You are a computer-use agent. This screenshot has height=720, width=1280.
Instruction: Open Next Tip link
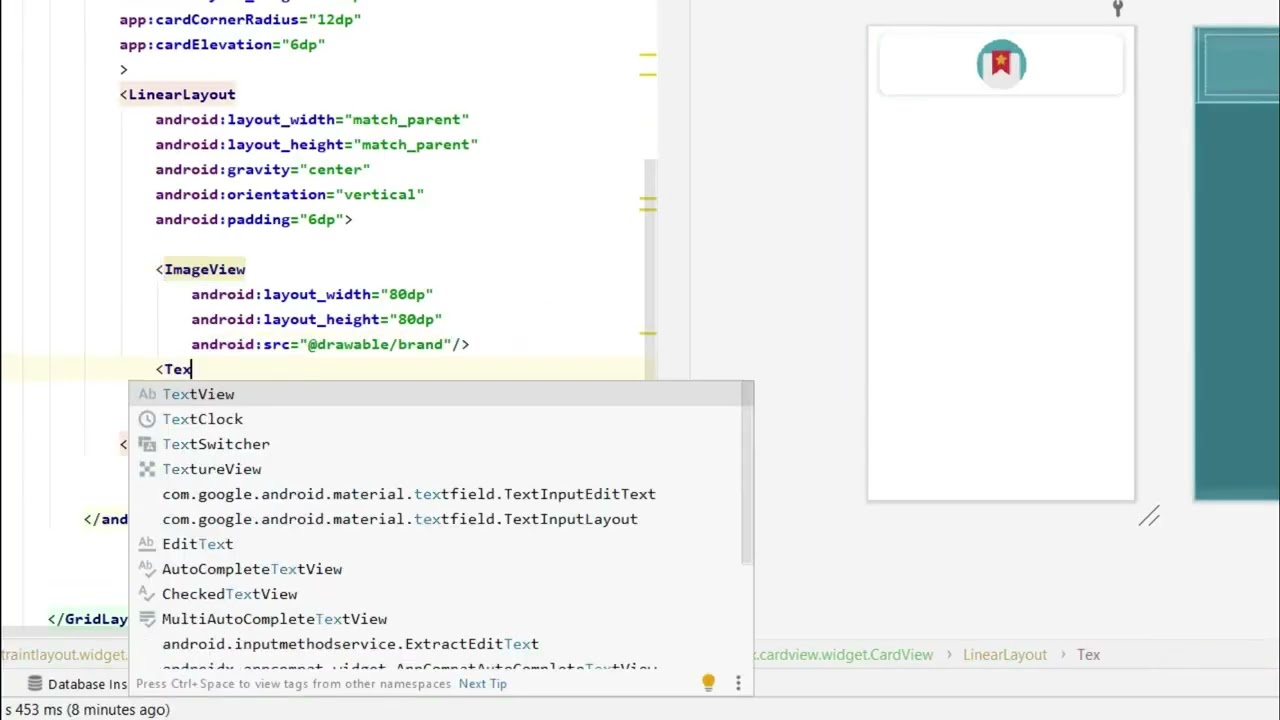(483, 684)
